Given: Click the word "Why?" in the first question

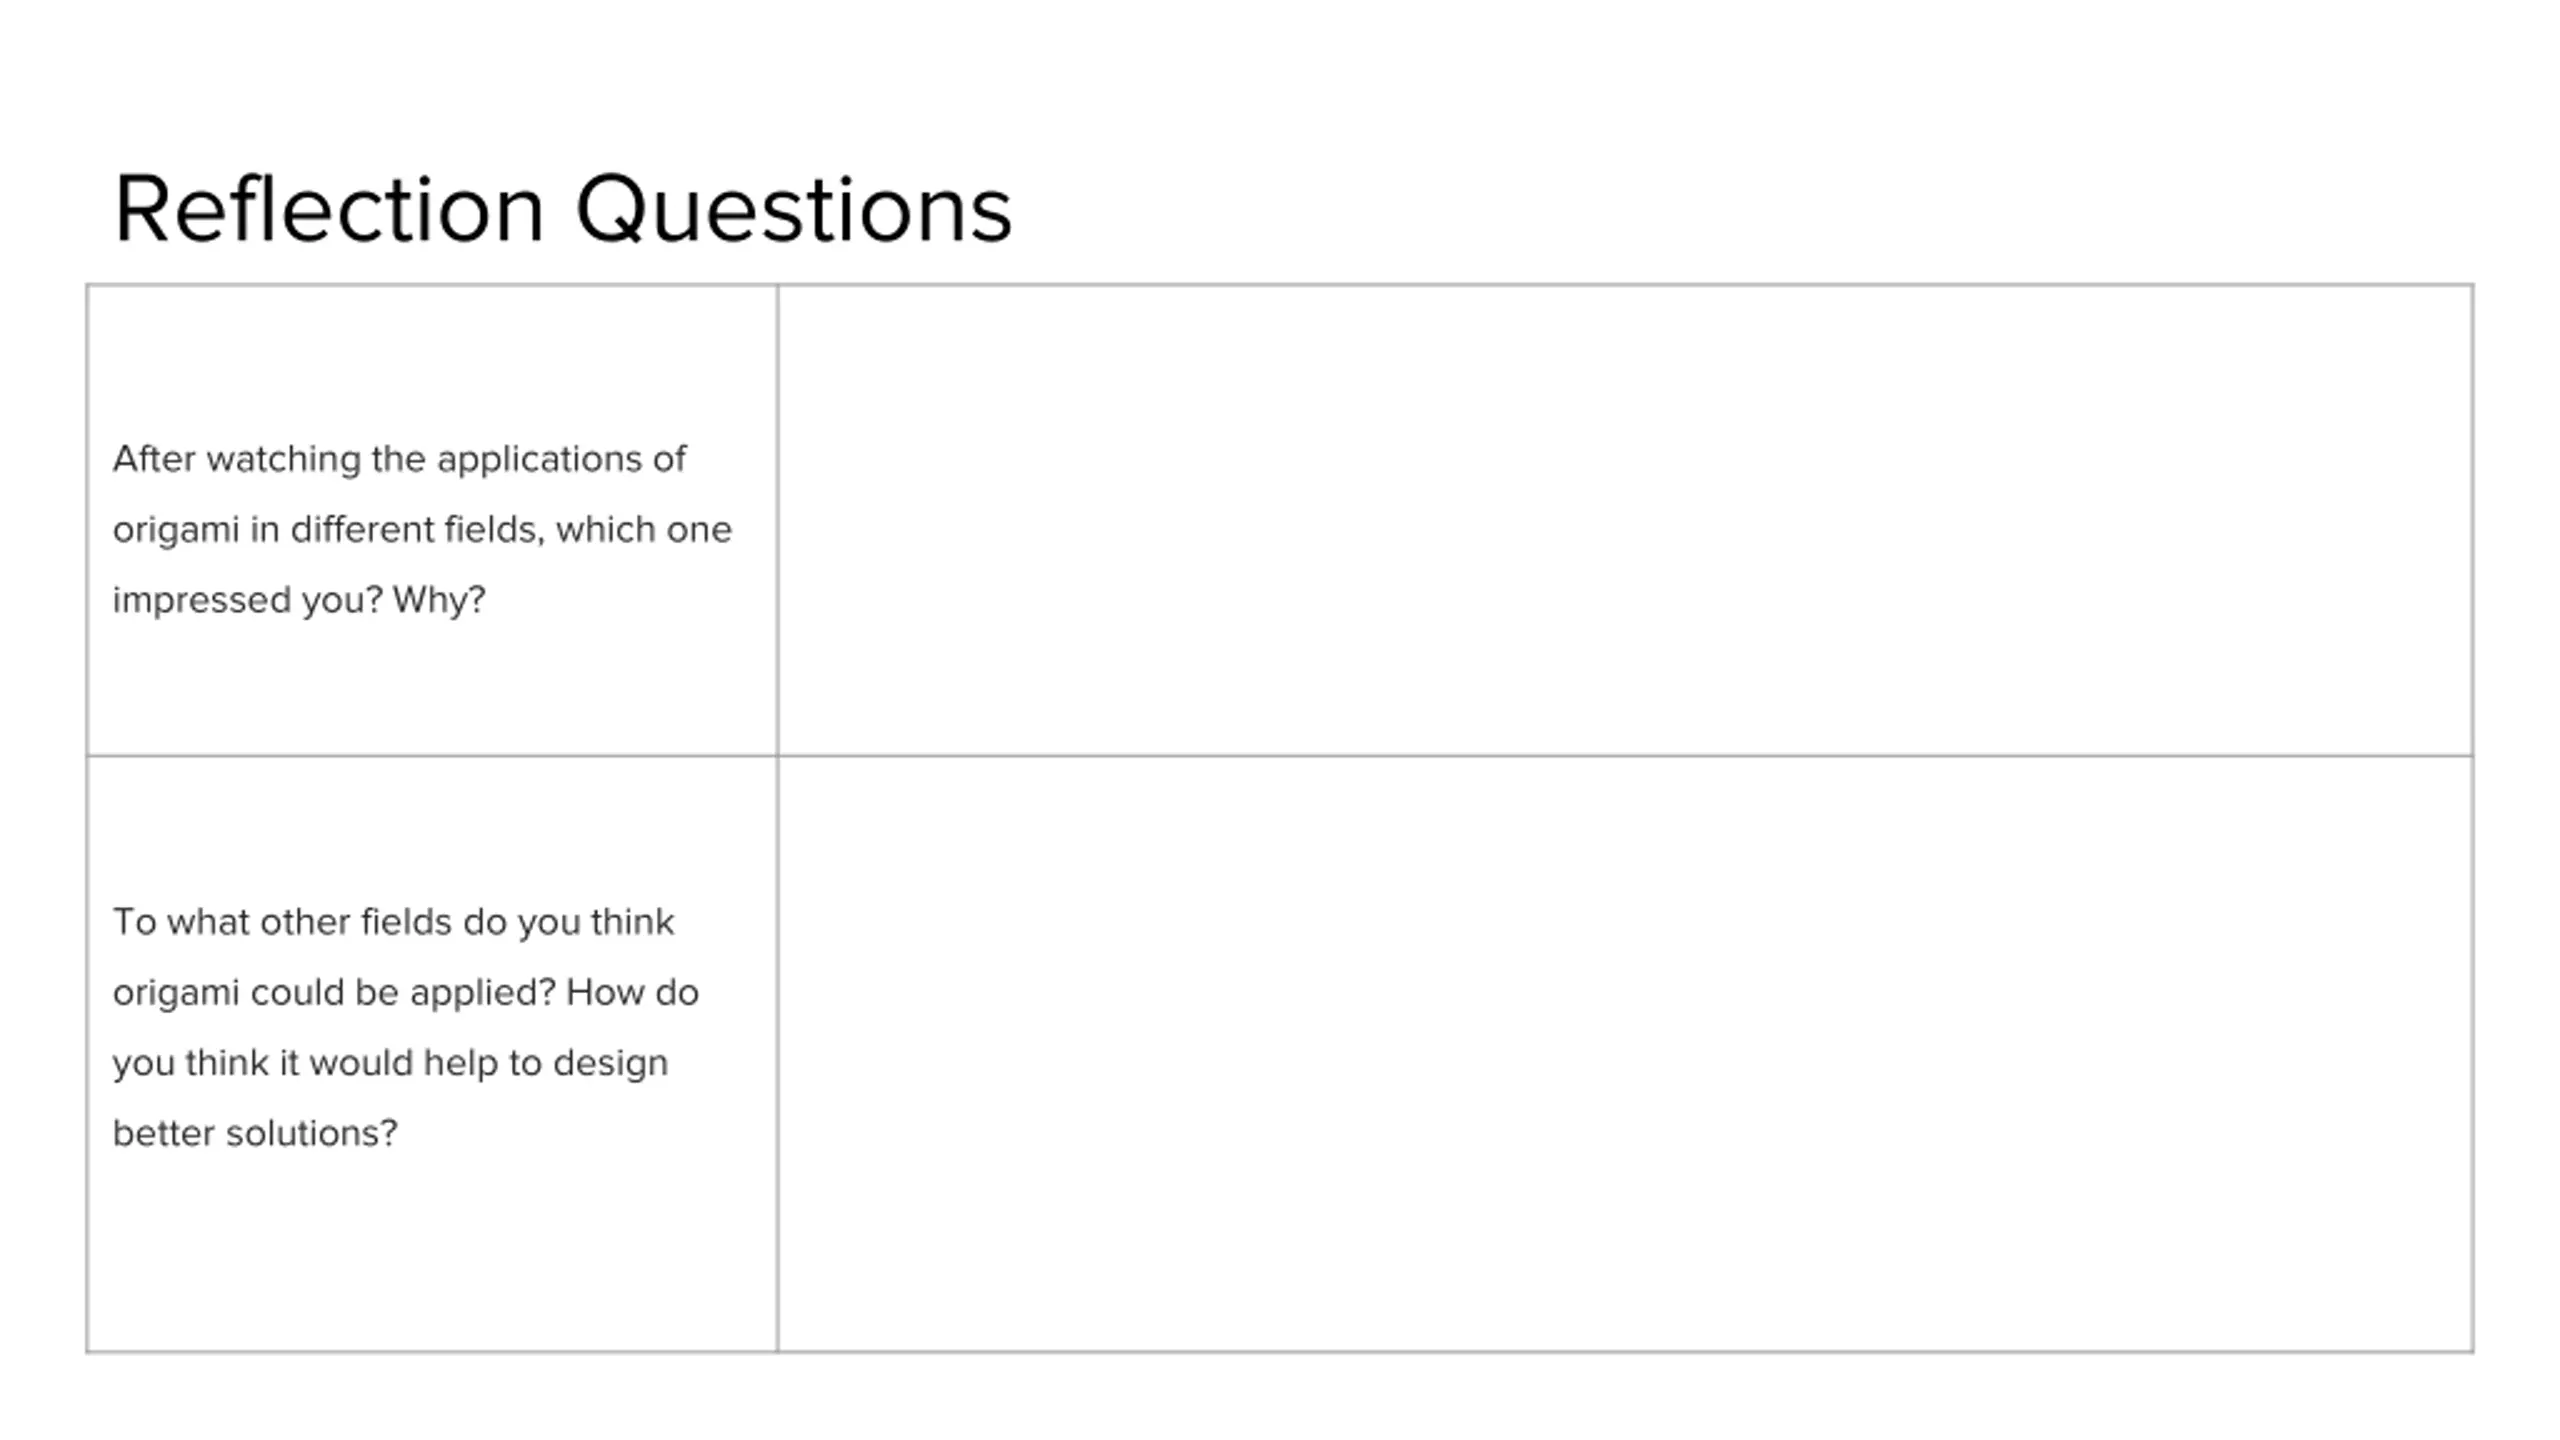Looking at the screenshot, I should click(439, 600).
